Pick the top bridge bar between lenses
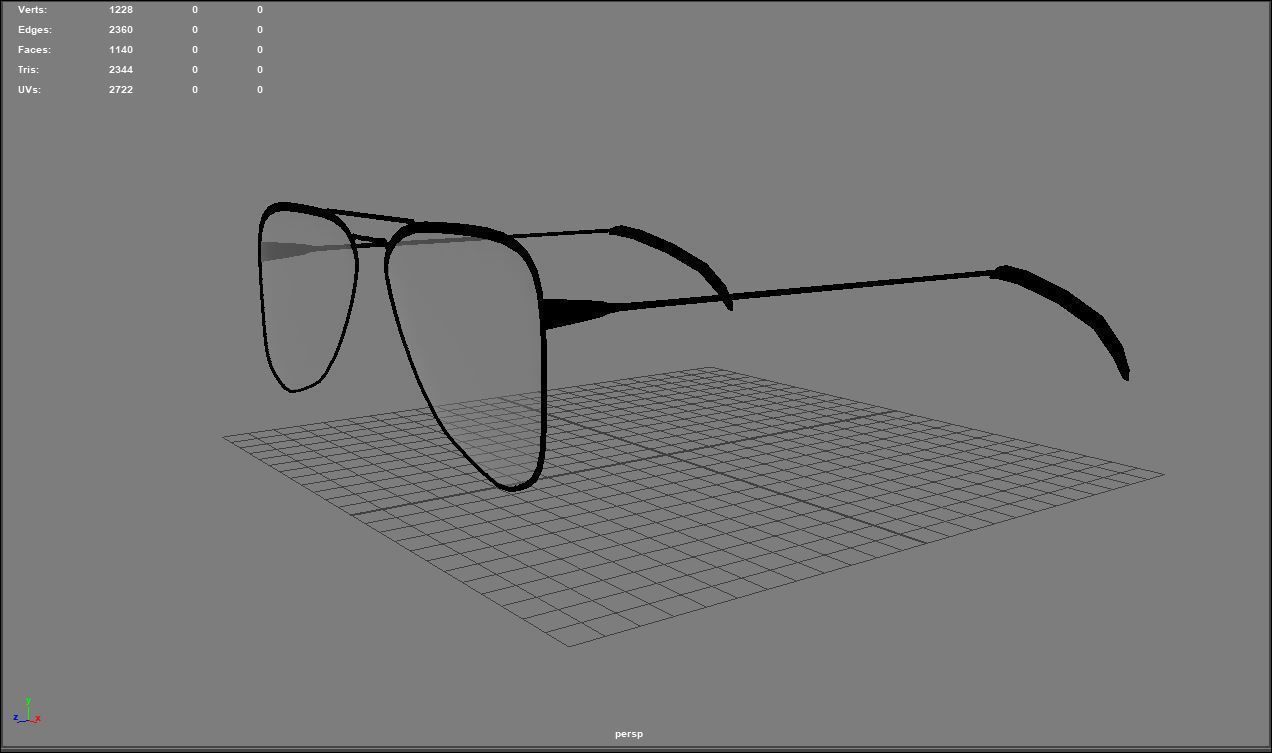 (369, 216)
